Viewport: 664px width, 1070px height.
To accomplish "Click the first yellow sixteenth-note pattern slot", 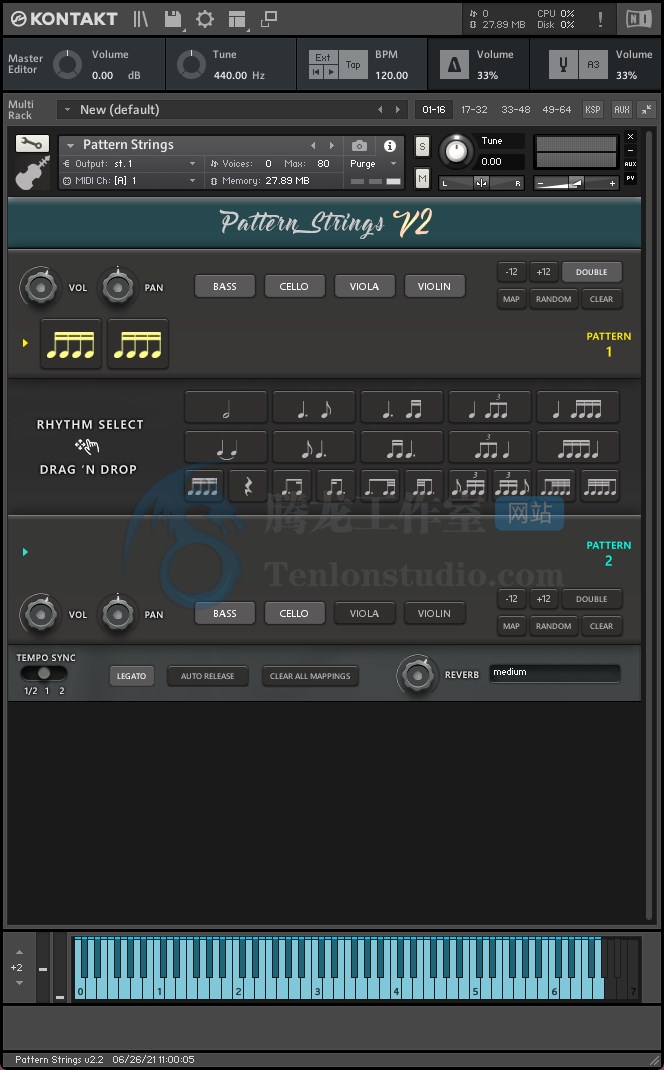I will [x=71, y=344].
